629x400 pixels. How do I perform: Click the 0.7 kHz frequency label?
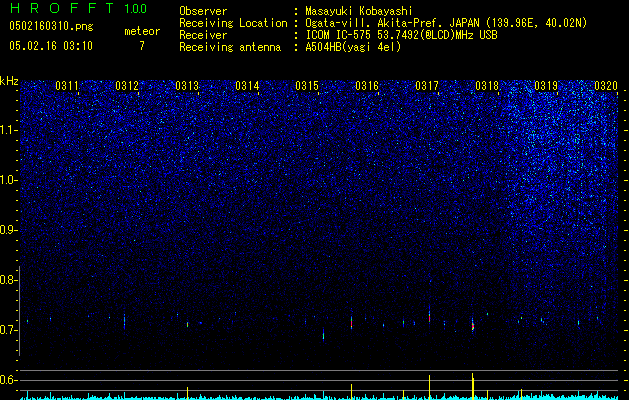(8, 330)
